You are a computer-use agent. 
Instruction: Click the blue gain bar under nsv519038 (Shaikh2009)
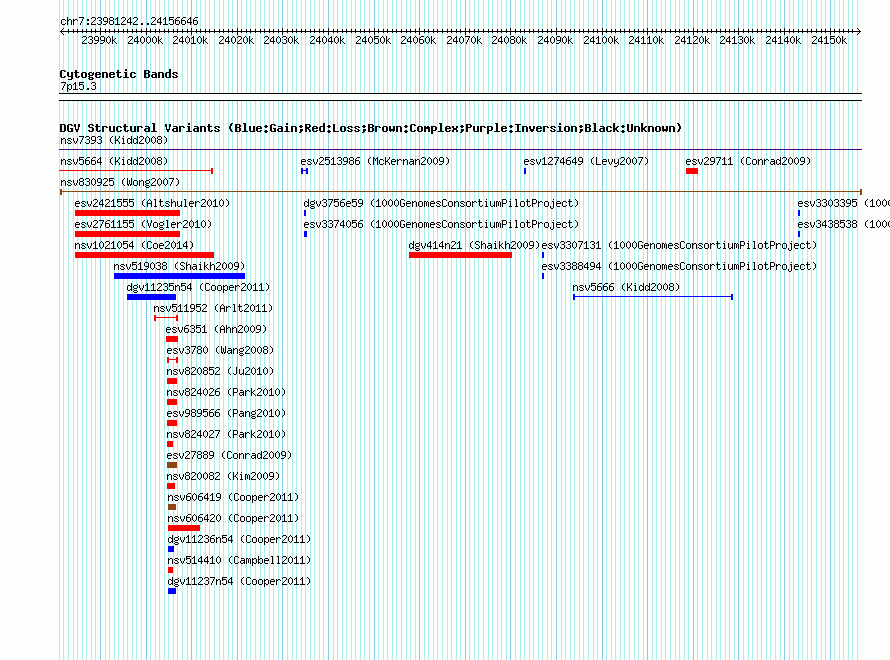(179, 276)
